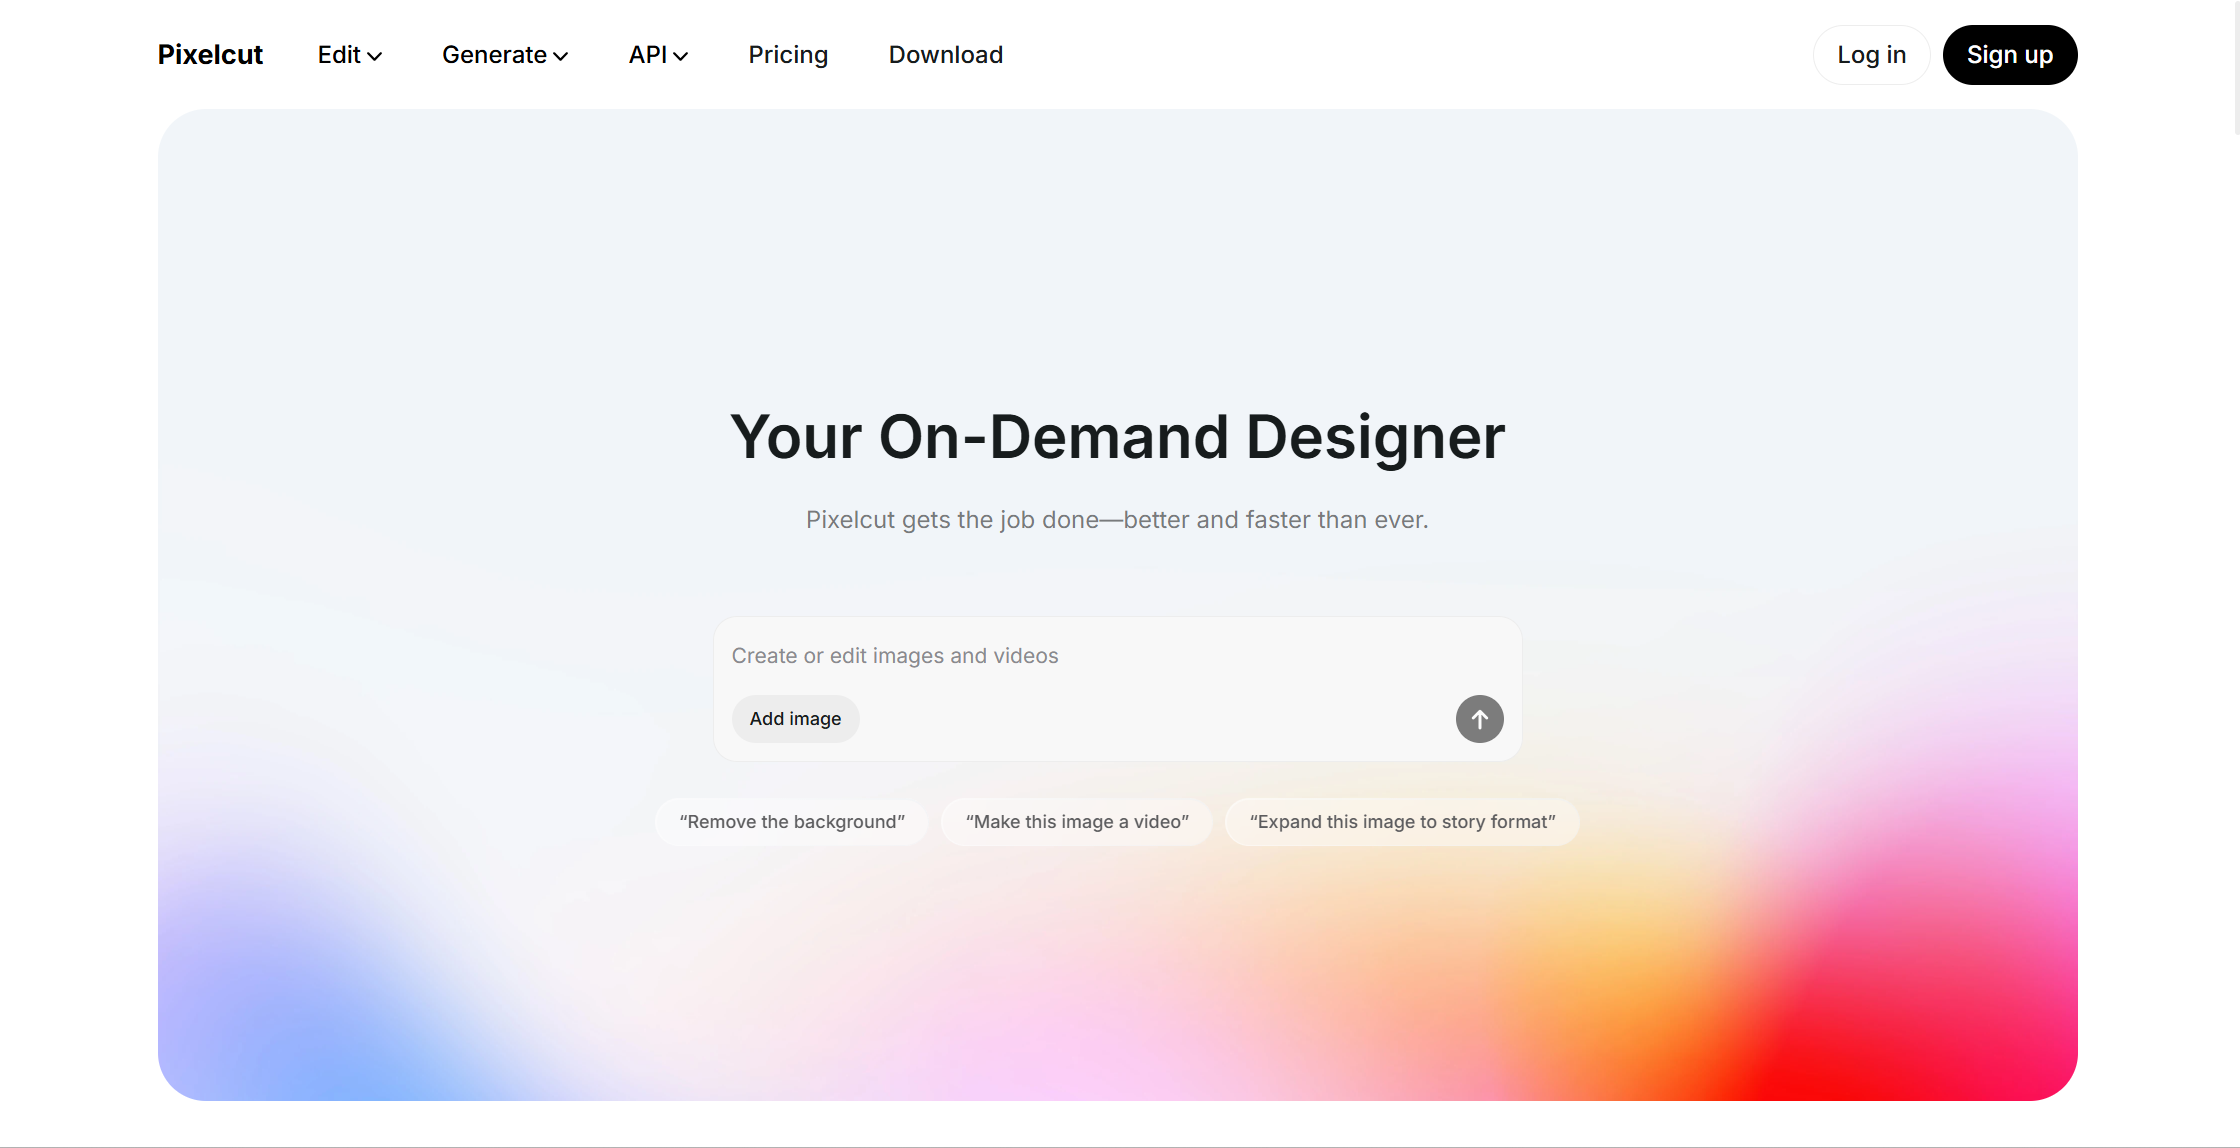
Task: Open the Edit dropdown menu
Action: [340, 55]
